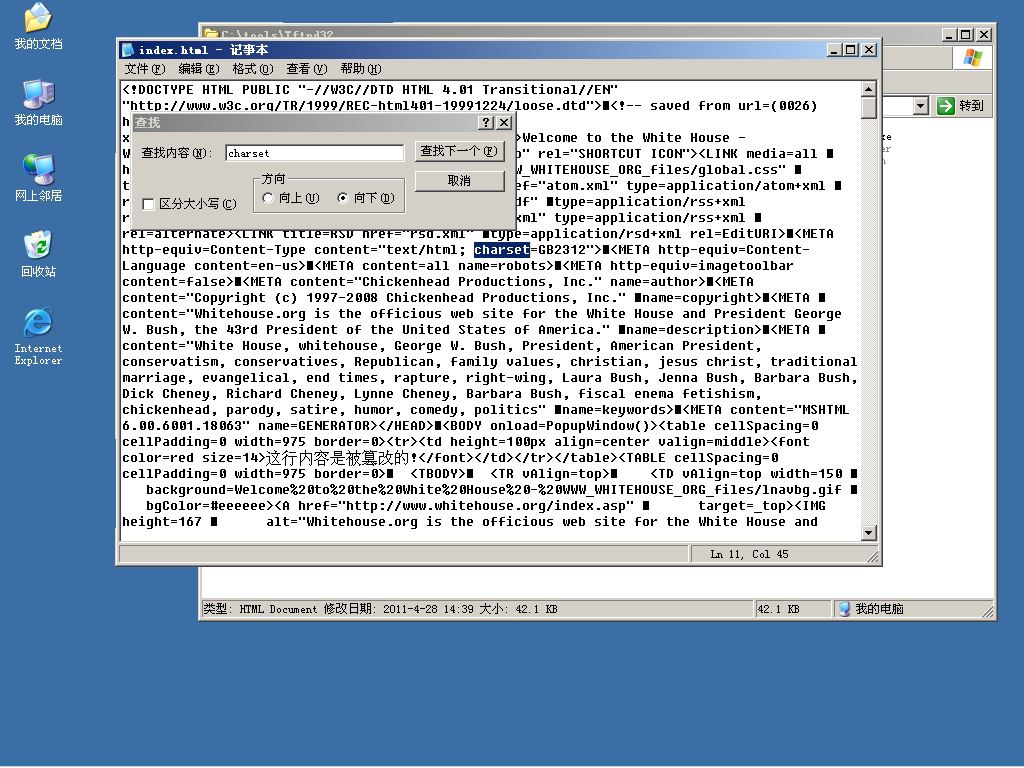Image resolution: width=1024 pixels, height=768 pixels.
Task: Close the 查找 Find dialog
Action: pos(504,122)
